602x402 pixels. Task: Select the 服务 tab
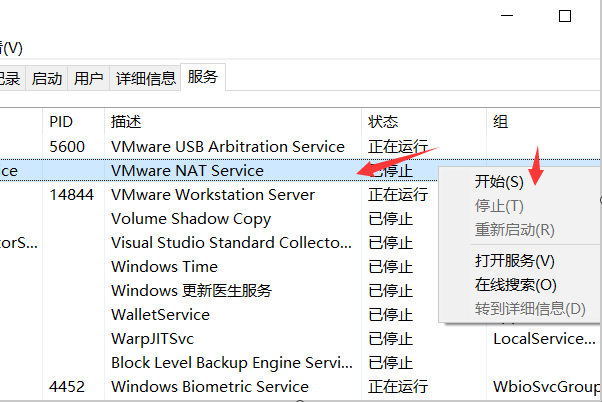point(203,77)
